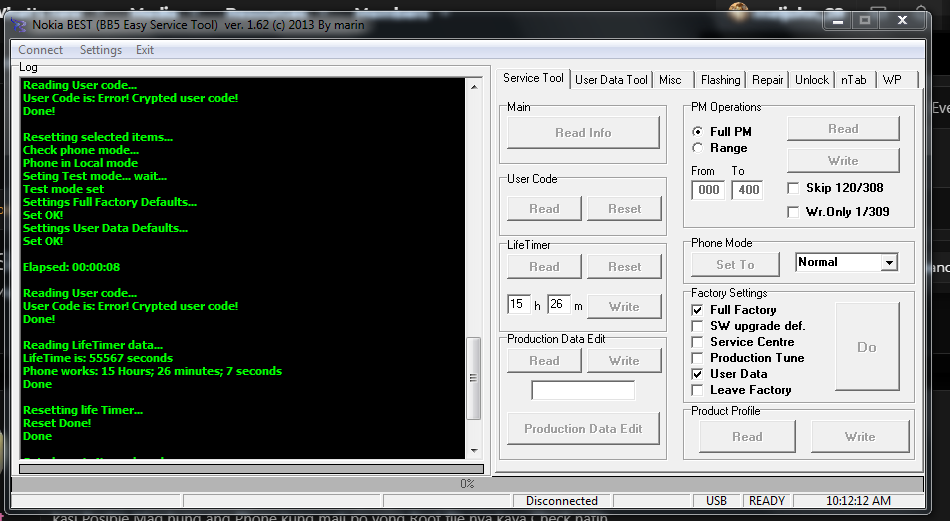Click Write in Product Profile group
The image size is (950, 521).
860,437
